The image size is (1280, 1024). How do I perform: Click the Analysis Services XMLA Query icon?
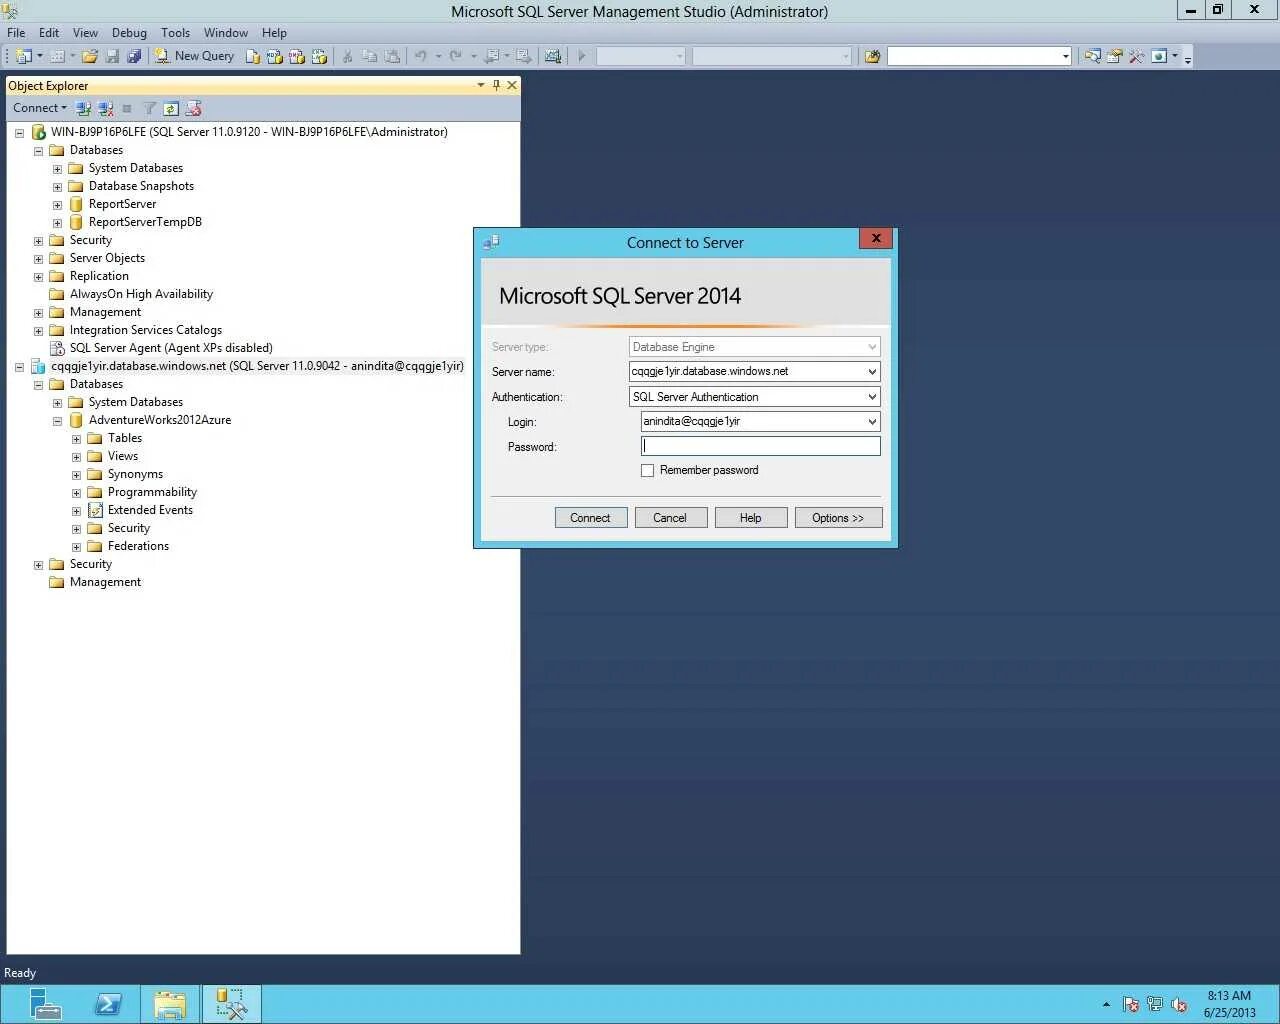[319, 56]
